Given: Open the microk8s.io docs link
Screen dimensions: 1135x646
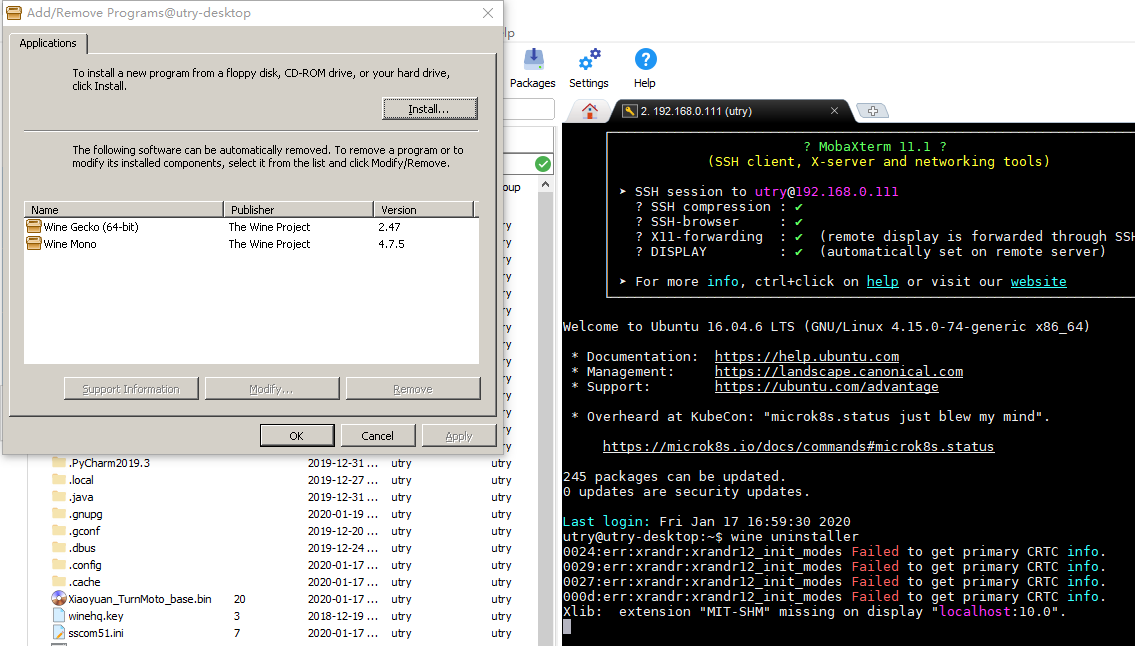Looking at the screenshot, I should tap(798, 447).
